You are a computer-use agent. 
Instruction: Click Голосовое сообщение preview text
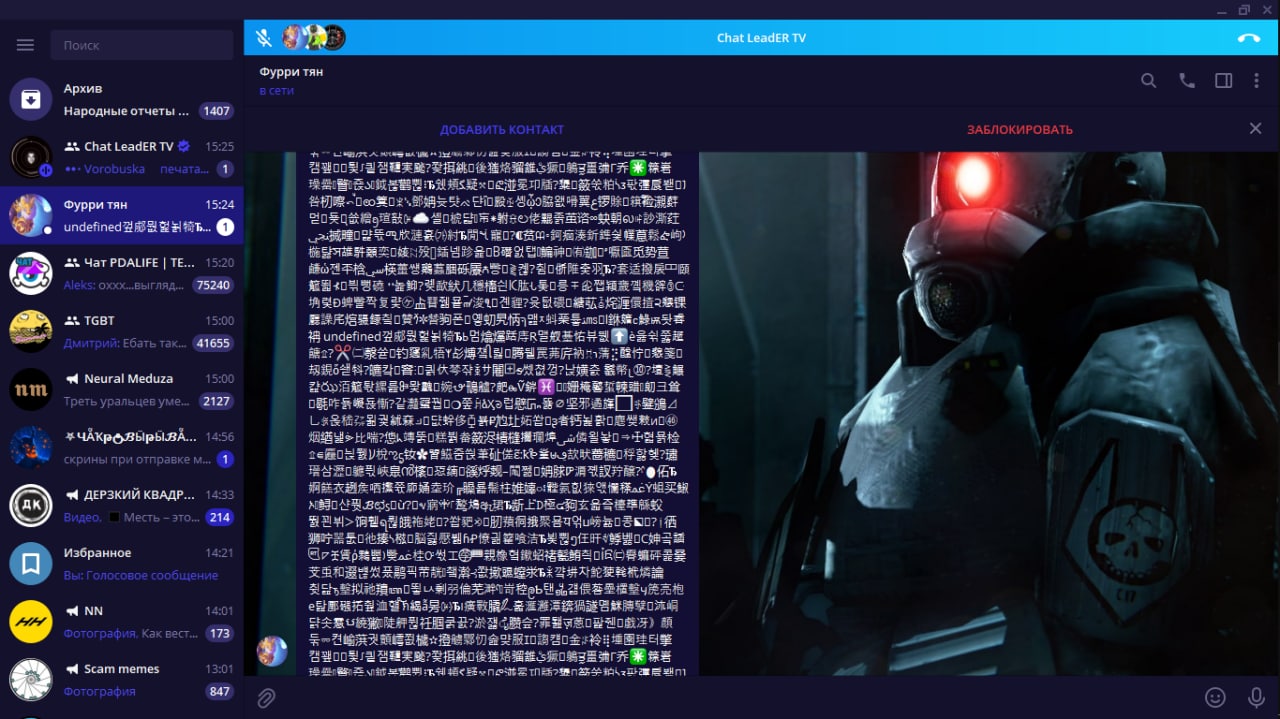click(x=152, y=575)
